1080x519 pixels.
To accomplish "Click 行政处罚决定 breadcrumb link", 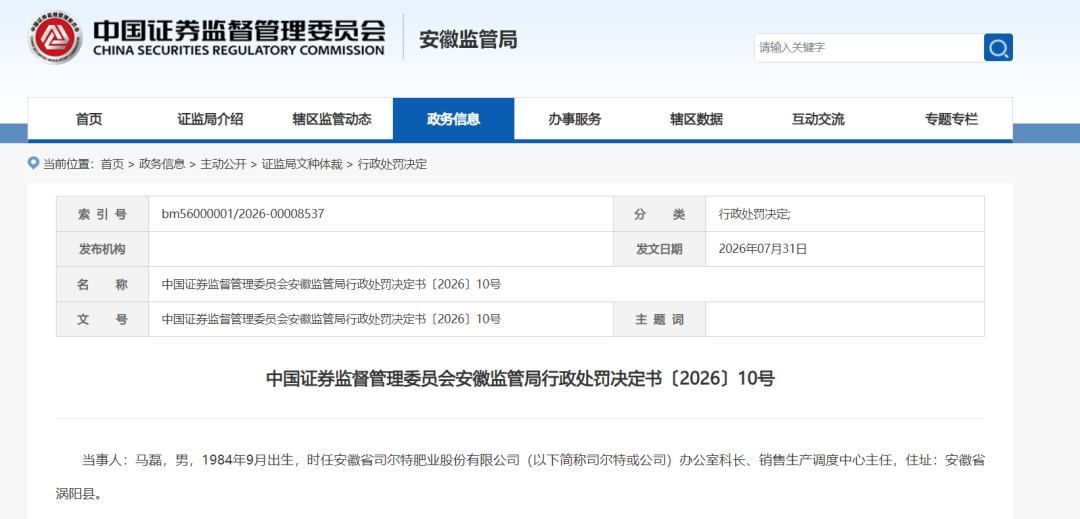I will click(392, 165).
